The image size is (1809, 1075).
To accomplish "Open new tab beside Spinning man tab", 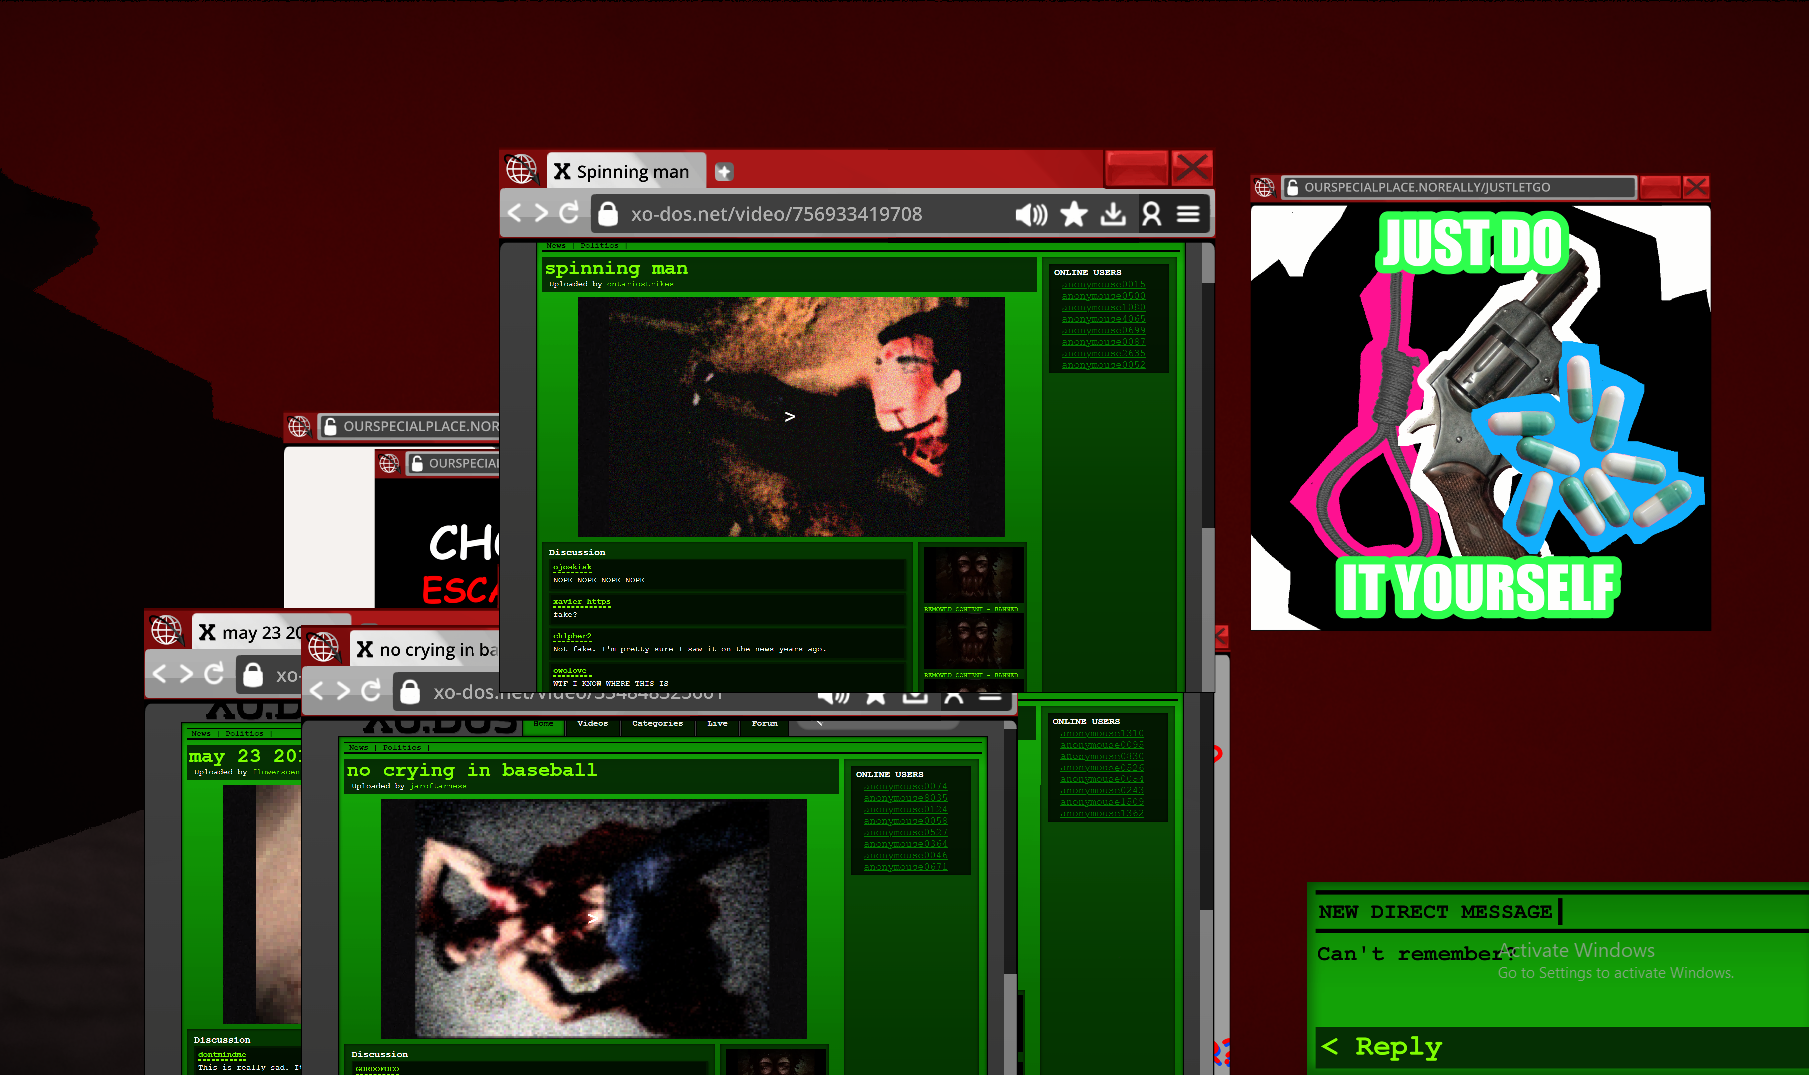I will click(x=724, y=172).
